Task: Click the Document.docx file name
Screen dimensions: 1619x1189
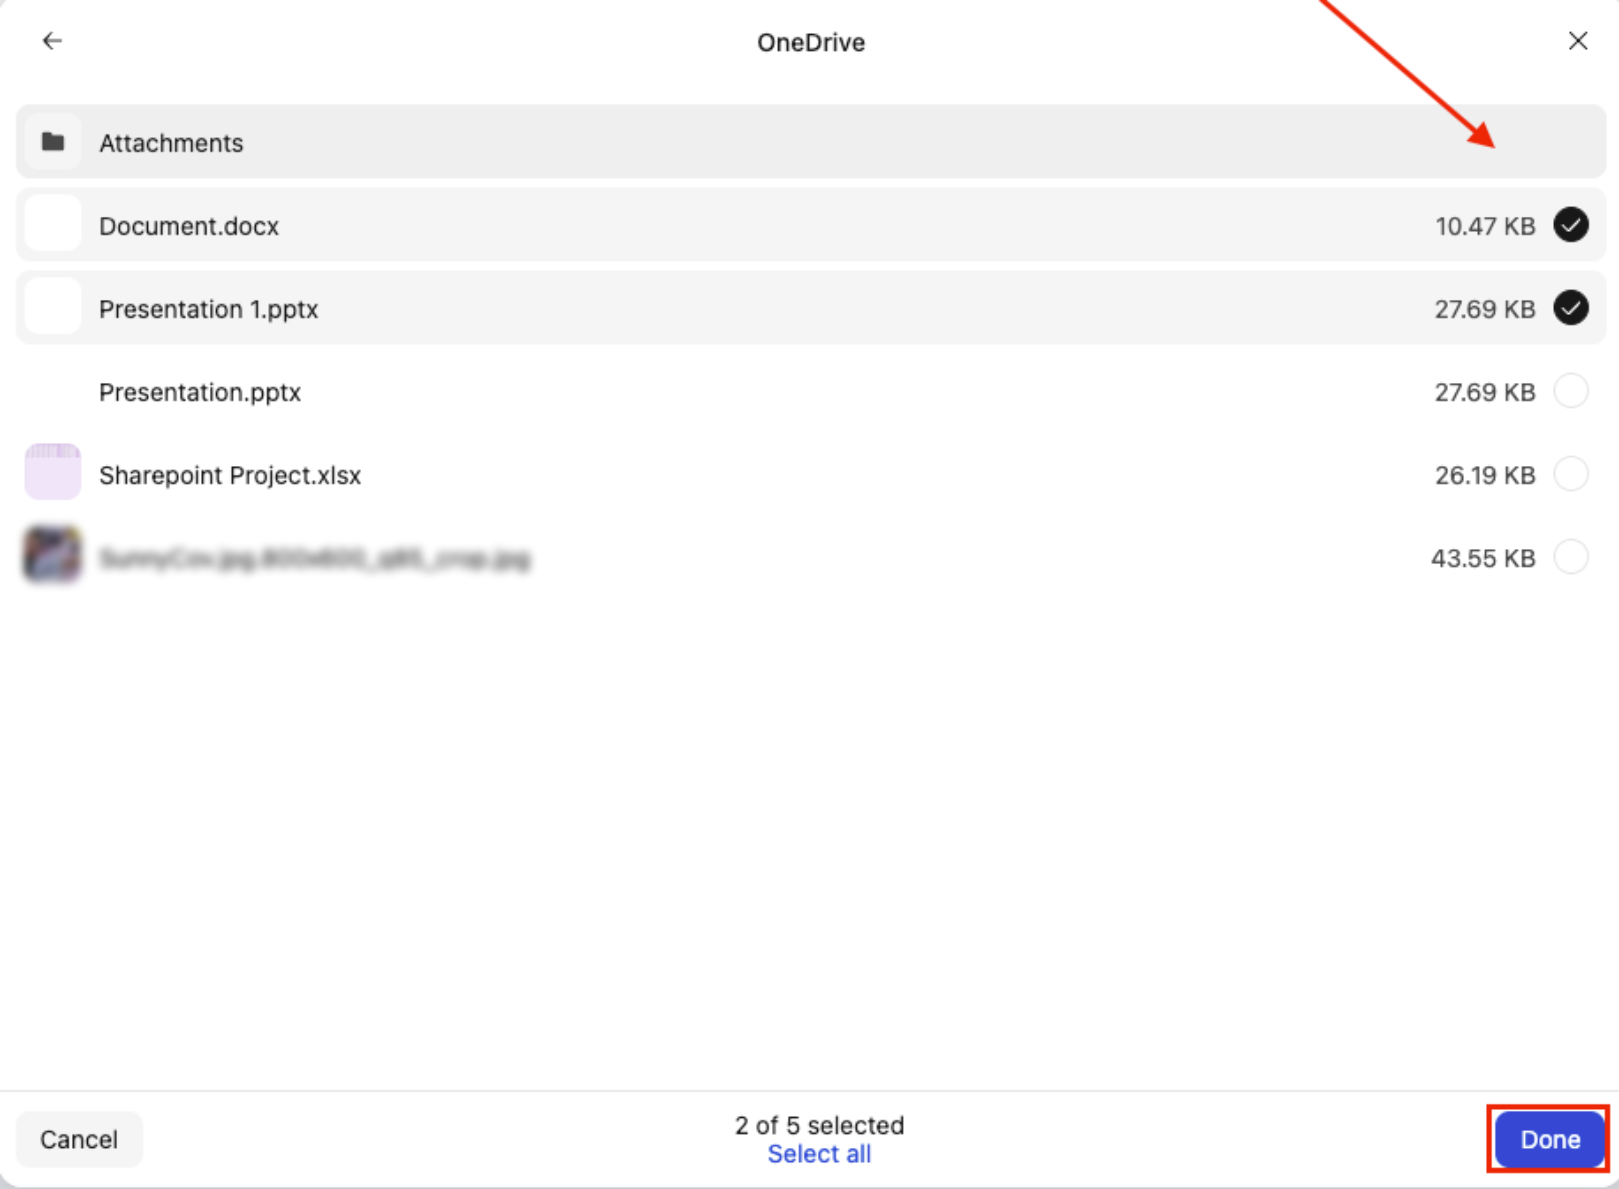Action: pos(189,226)
